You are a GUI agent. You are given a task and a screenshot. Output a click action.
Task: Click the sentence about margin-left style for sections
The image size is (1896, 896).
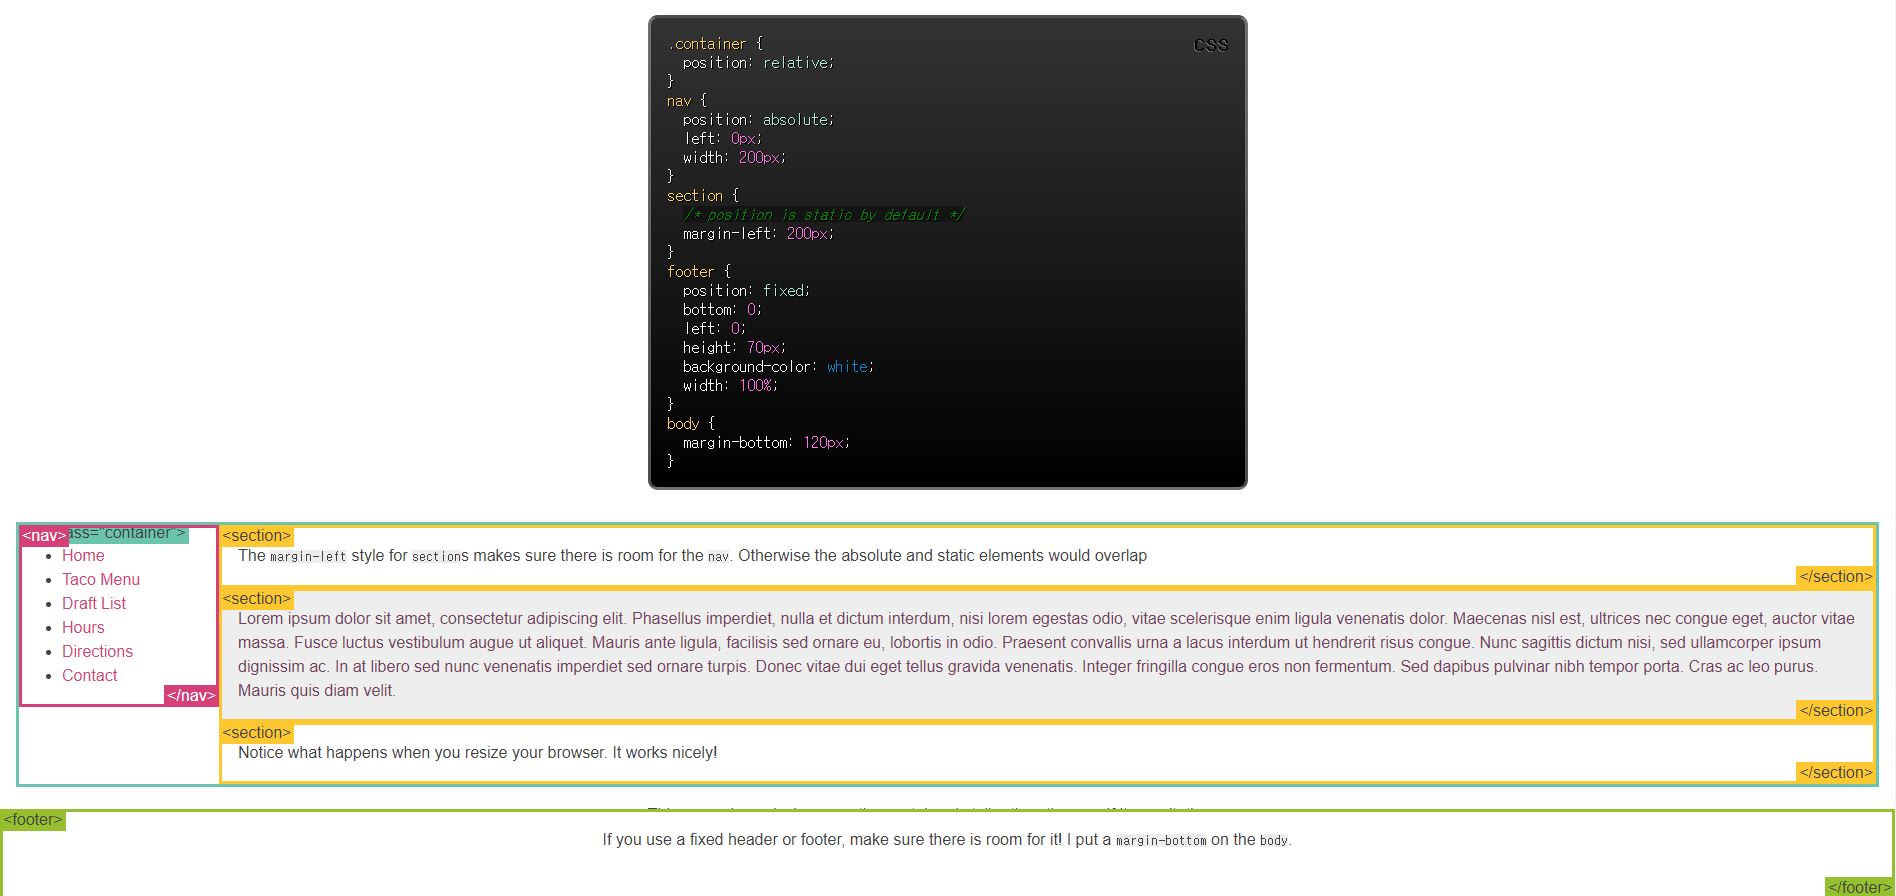point(692,556)
